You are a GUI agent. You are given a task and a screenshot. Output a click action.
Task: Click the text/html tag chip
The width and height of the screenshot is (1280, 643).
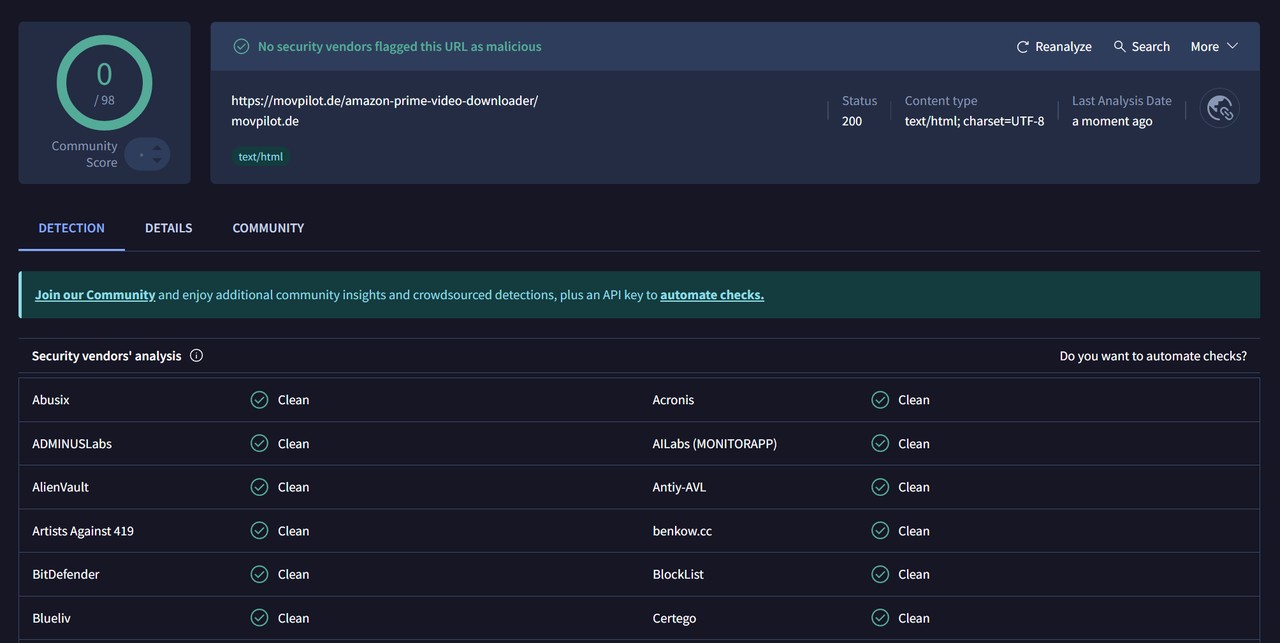(260, 157)
